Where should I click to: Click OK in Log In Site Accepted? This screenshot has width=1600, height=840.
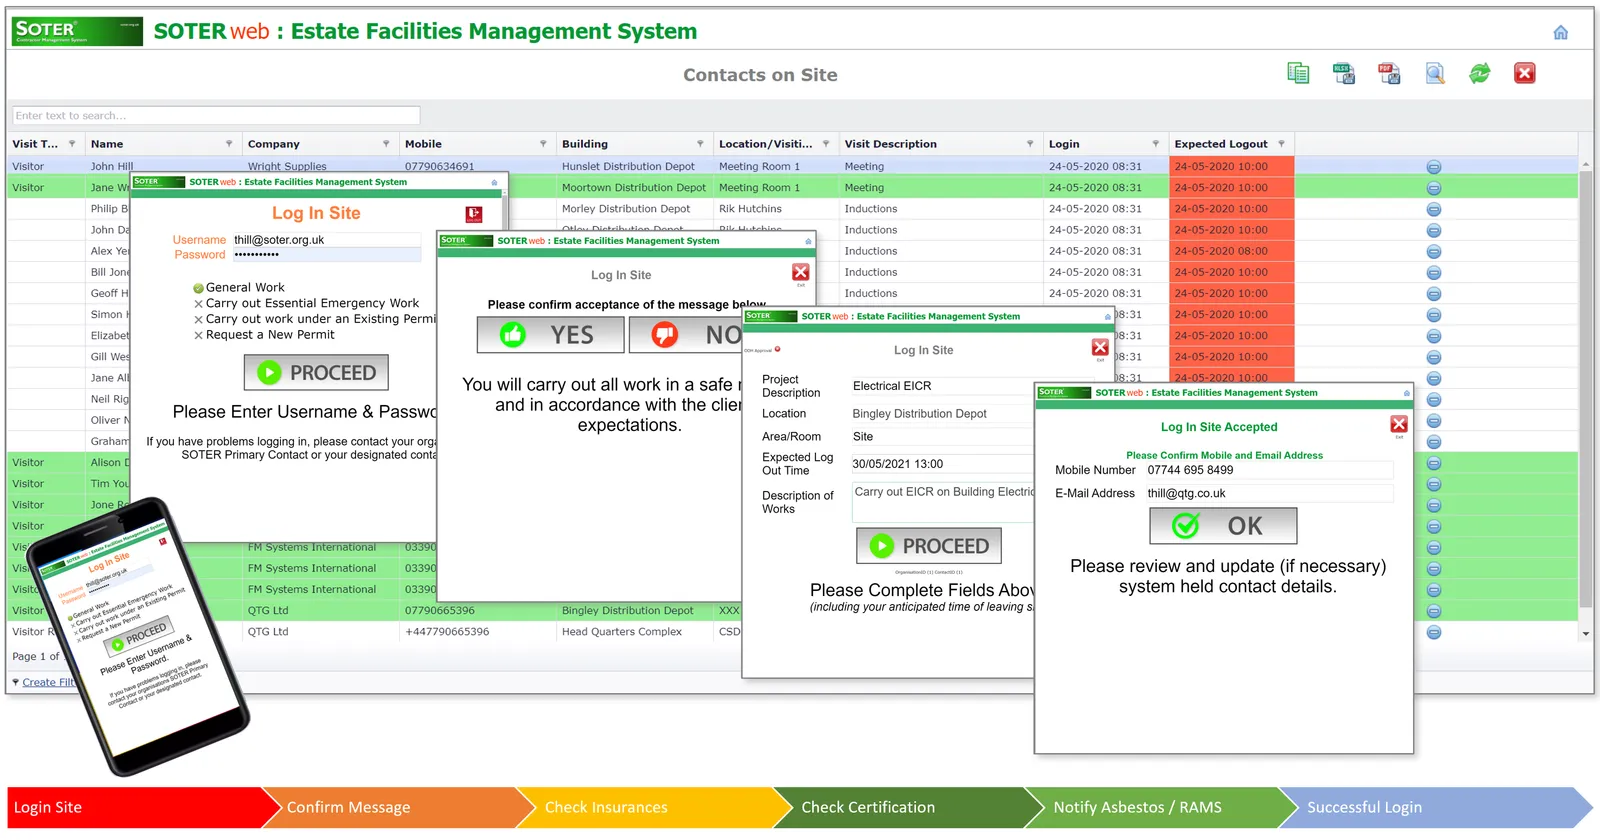tap(1223, 526)
